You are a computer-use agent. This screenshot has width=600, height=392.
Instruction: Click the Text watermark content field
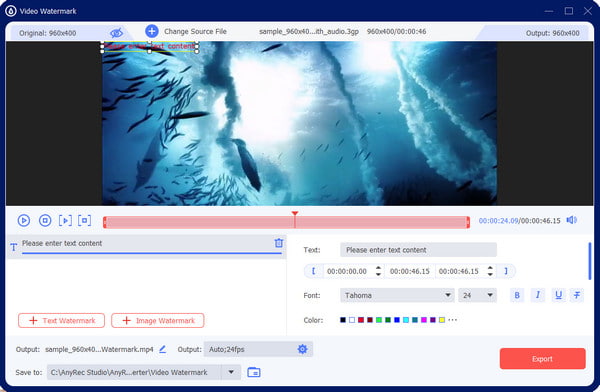(418, 250)
